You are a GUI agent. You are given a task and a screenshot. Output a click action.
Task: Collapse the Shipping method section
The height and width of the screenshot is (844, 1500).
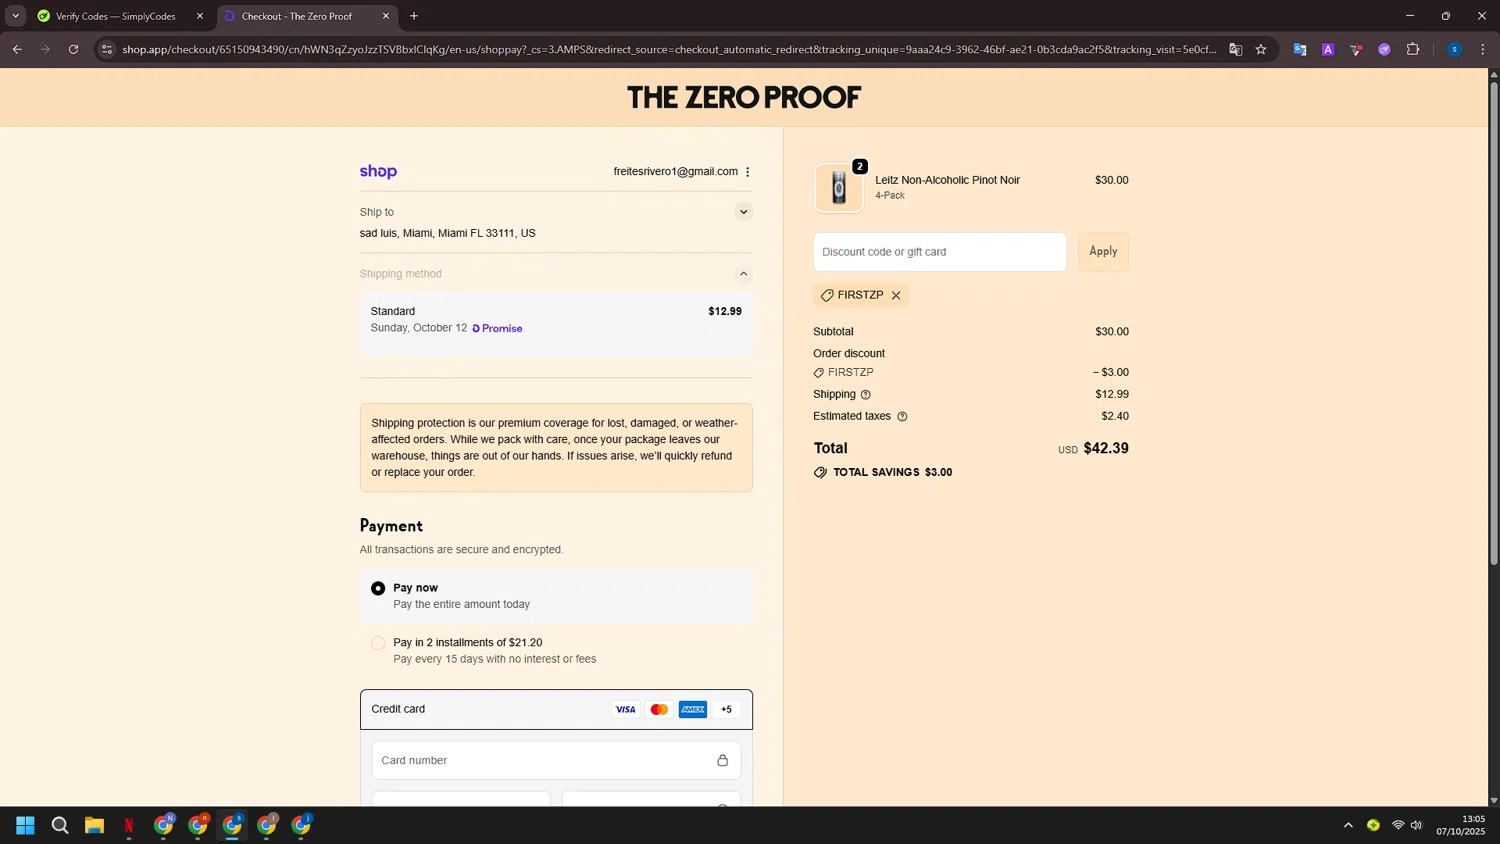pos(743,274)
